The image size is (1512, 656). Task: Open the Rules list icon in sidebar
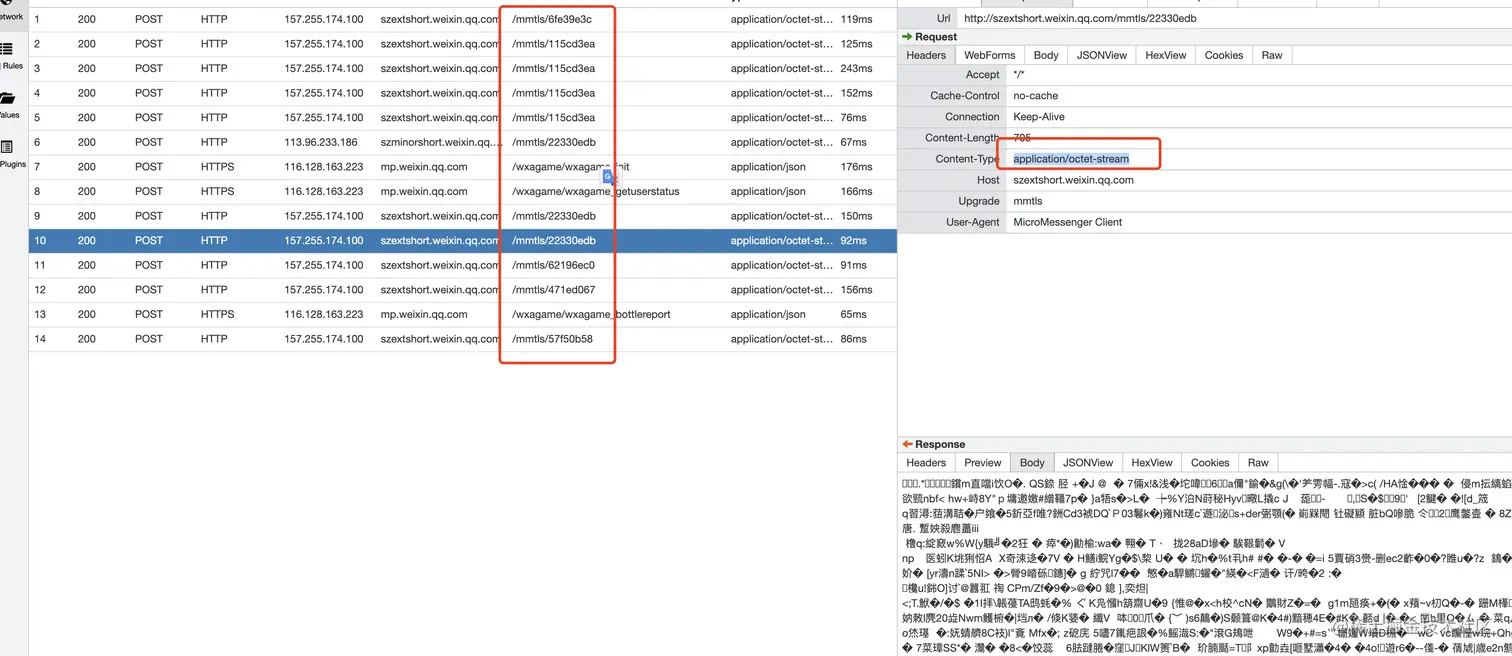[7, 48]
